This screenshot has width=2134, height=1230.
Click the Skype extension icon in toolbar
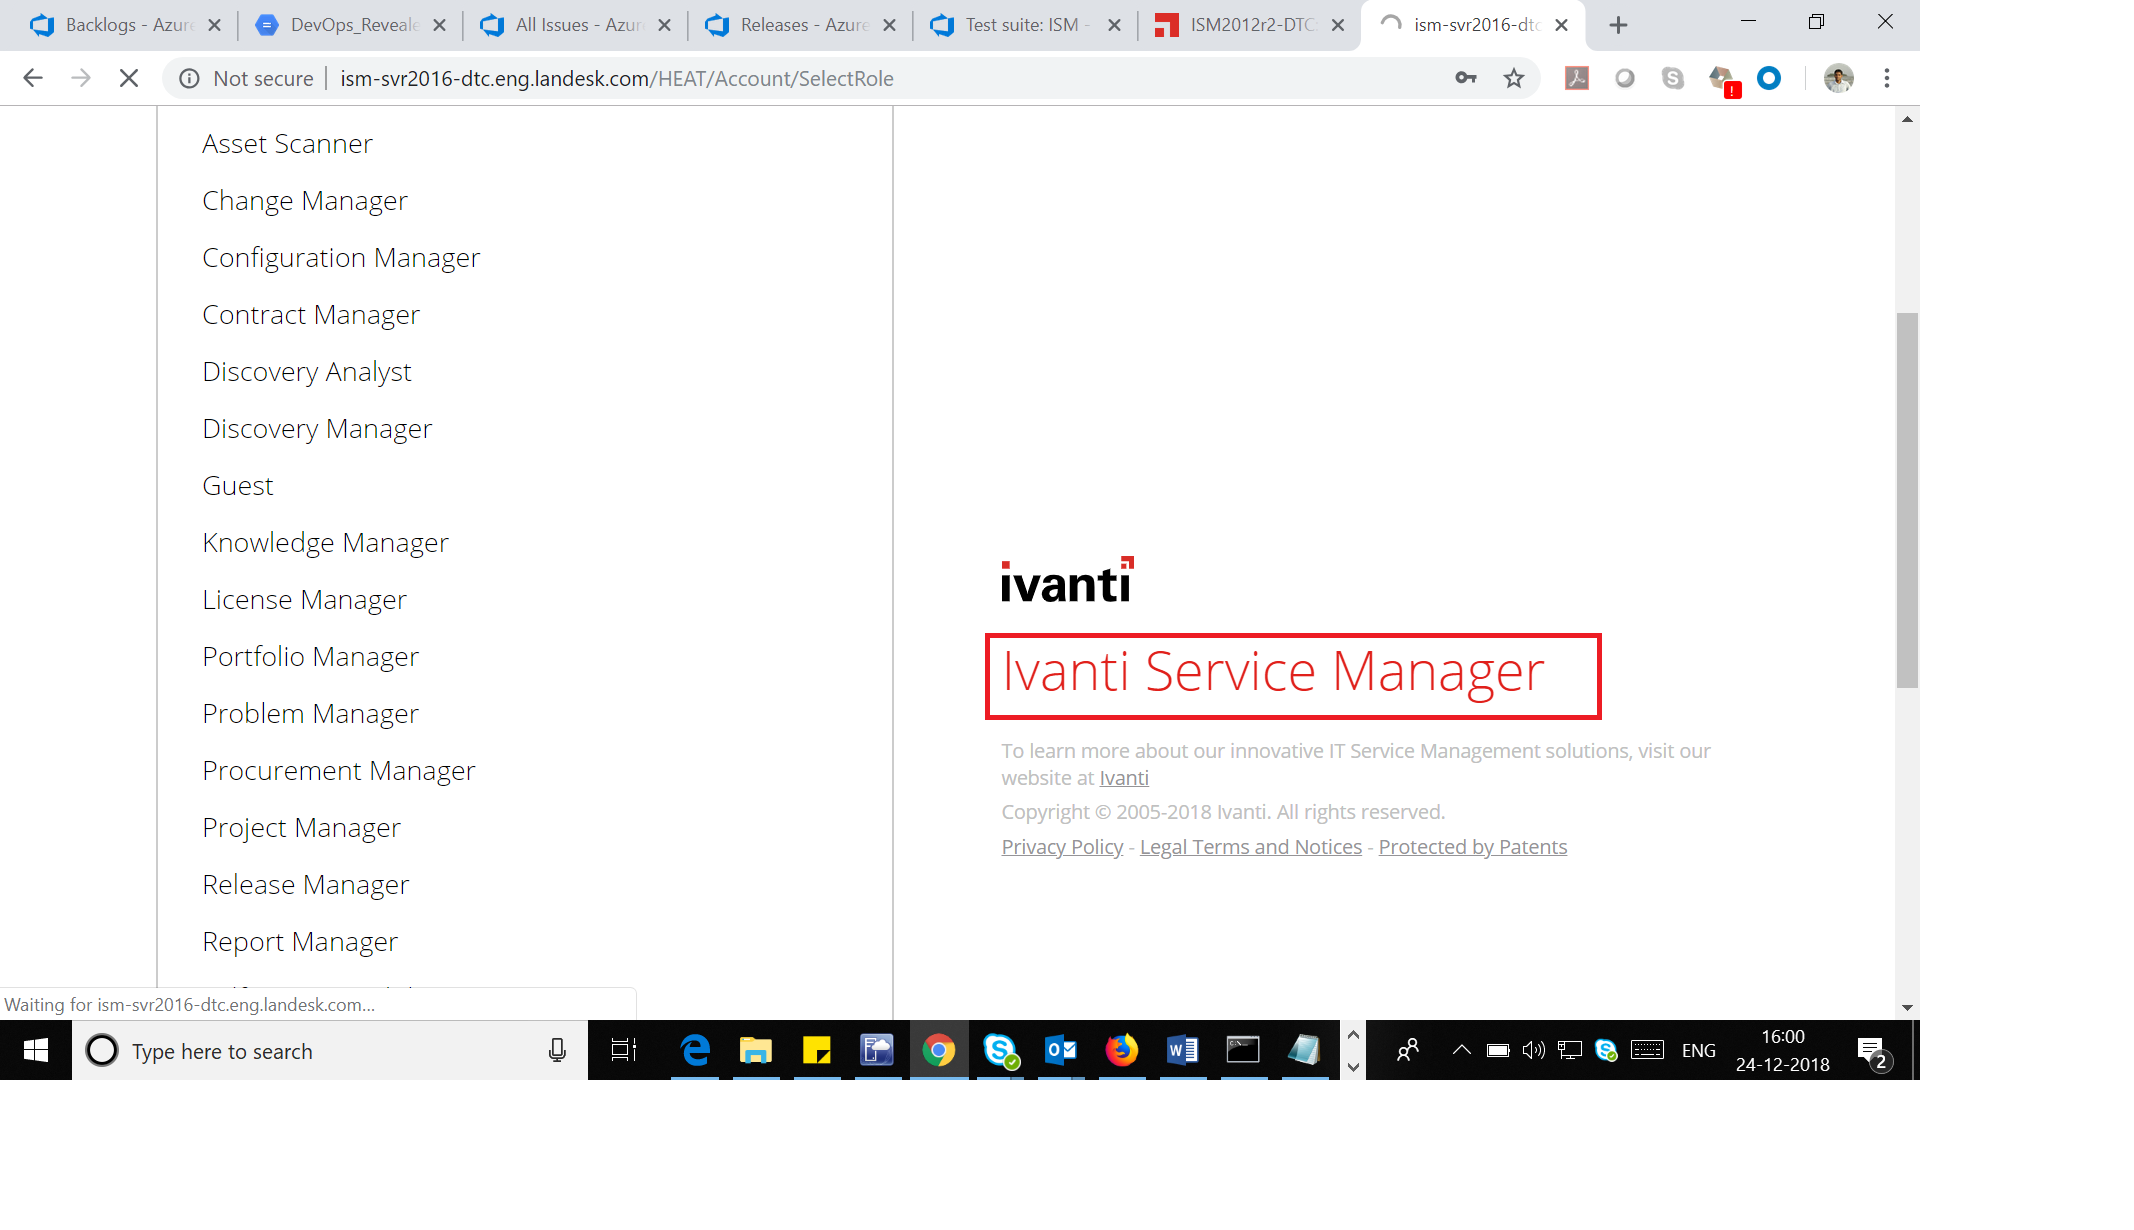coord(1673,78)
